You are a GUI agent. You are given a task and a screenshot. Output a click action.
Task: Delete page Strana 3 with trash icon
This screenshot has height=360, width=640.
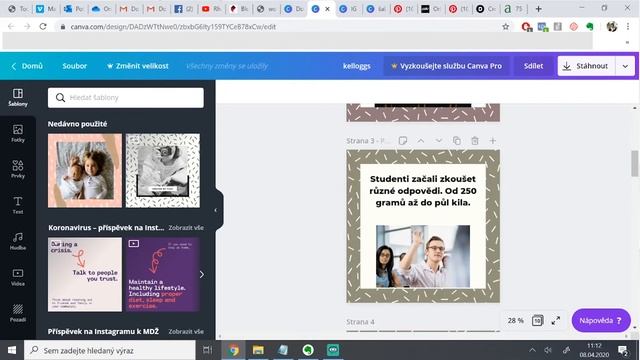tap(475, 141)
